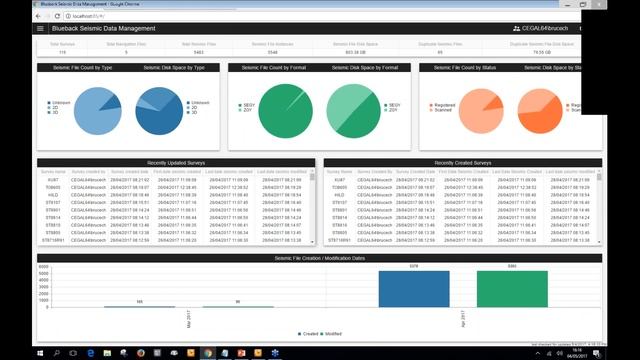Click the Recently Created Surveys scrollbar thumb
The height and width of the screenshot is (360, 640).
pos(599,177)
